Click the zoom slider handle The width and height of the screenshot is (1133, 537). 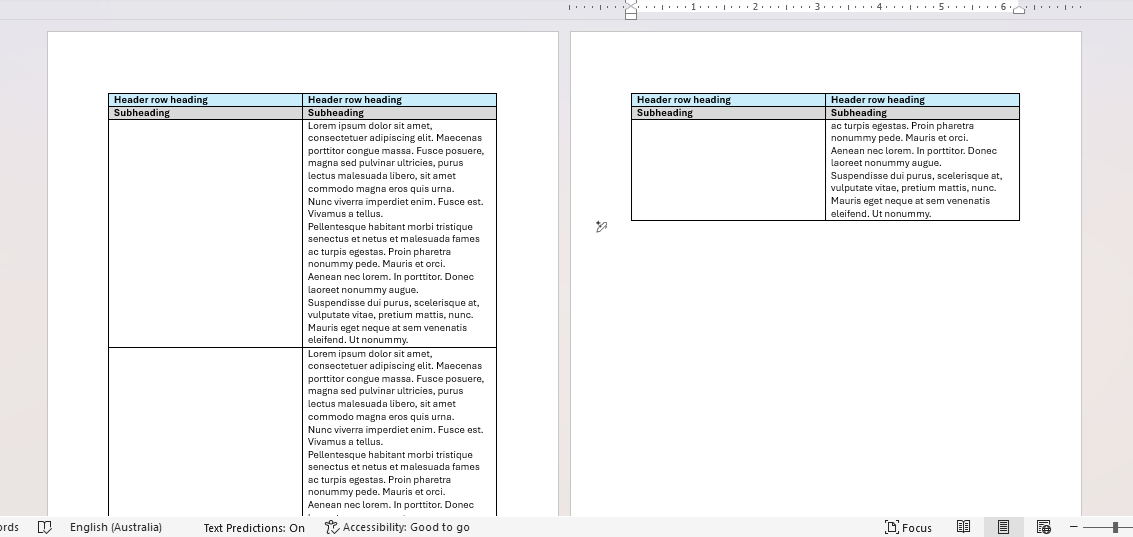pyautogui.click(x=1114, y=527)
